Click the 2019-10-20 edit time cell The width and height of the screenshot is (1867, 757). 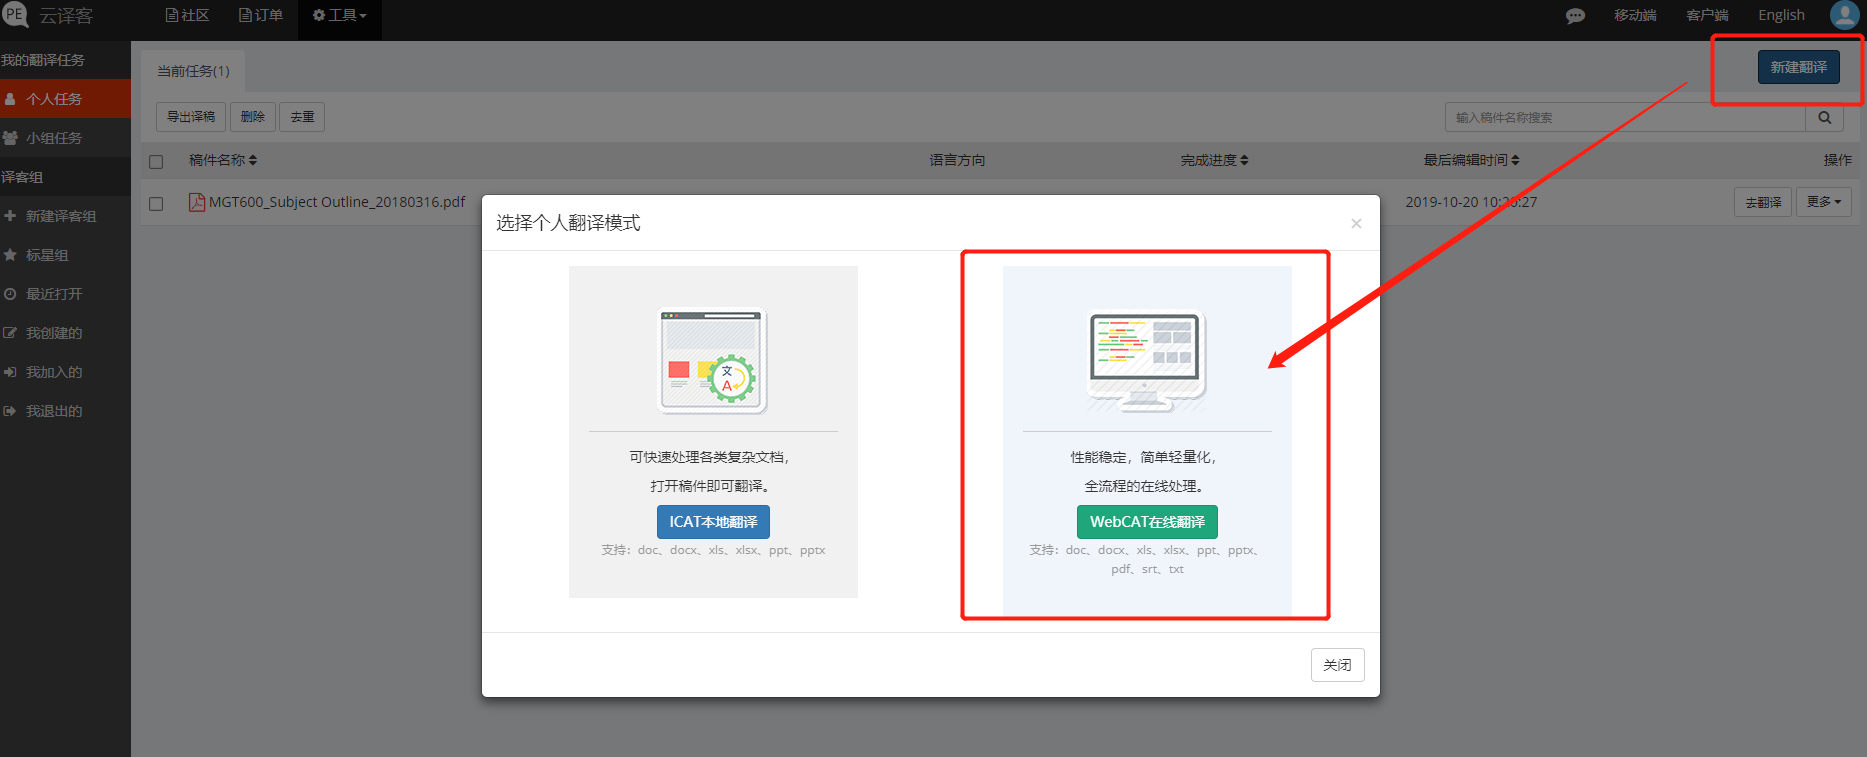point(1471,202)
